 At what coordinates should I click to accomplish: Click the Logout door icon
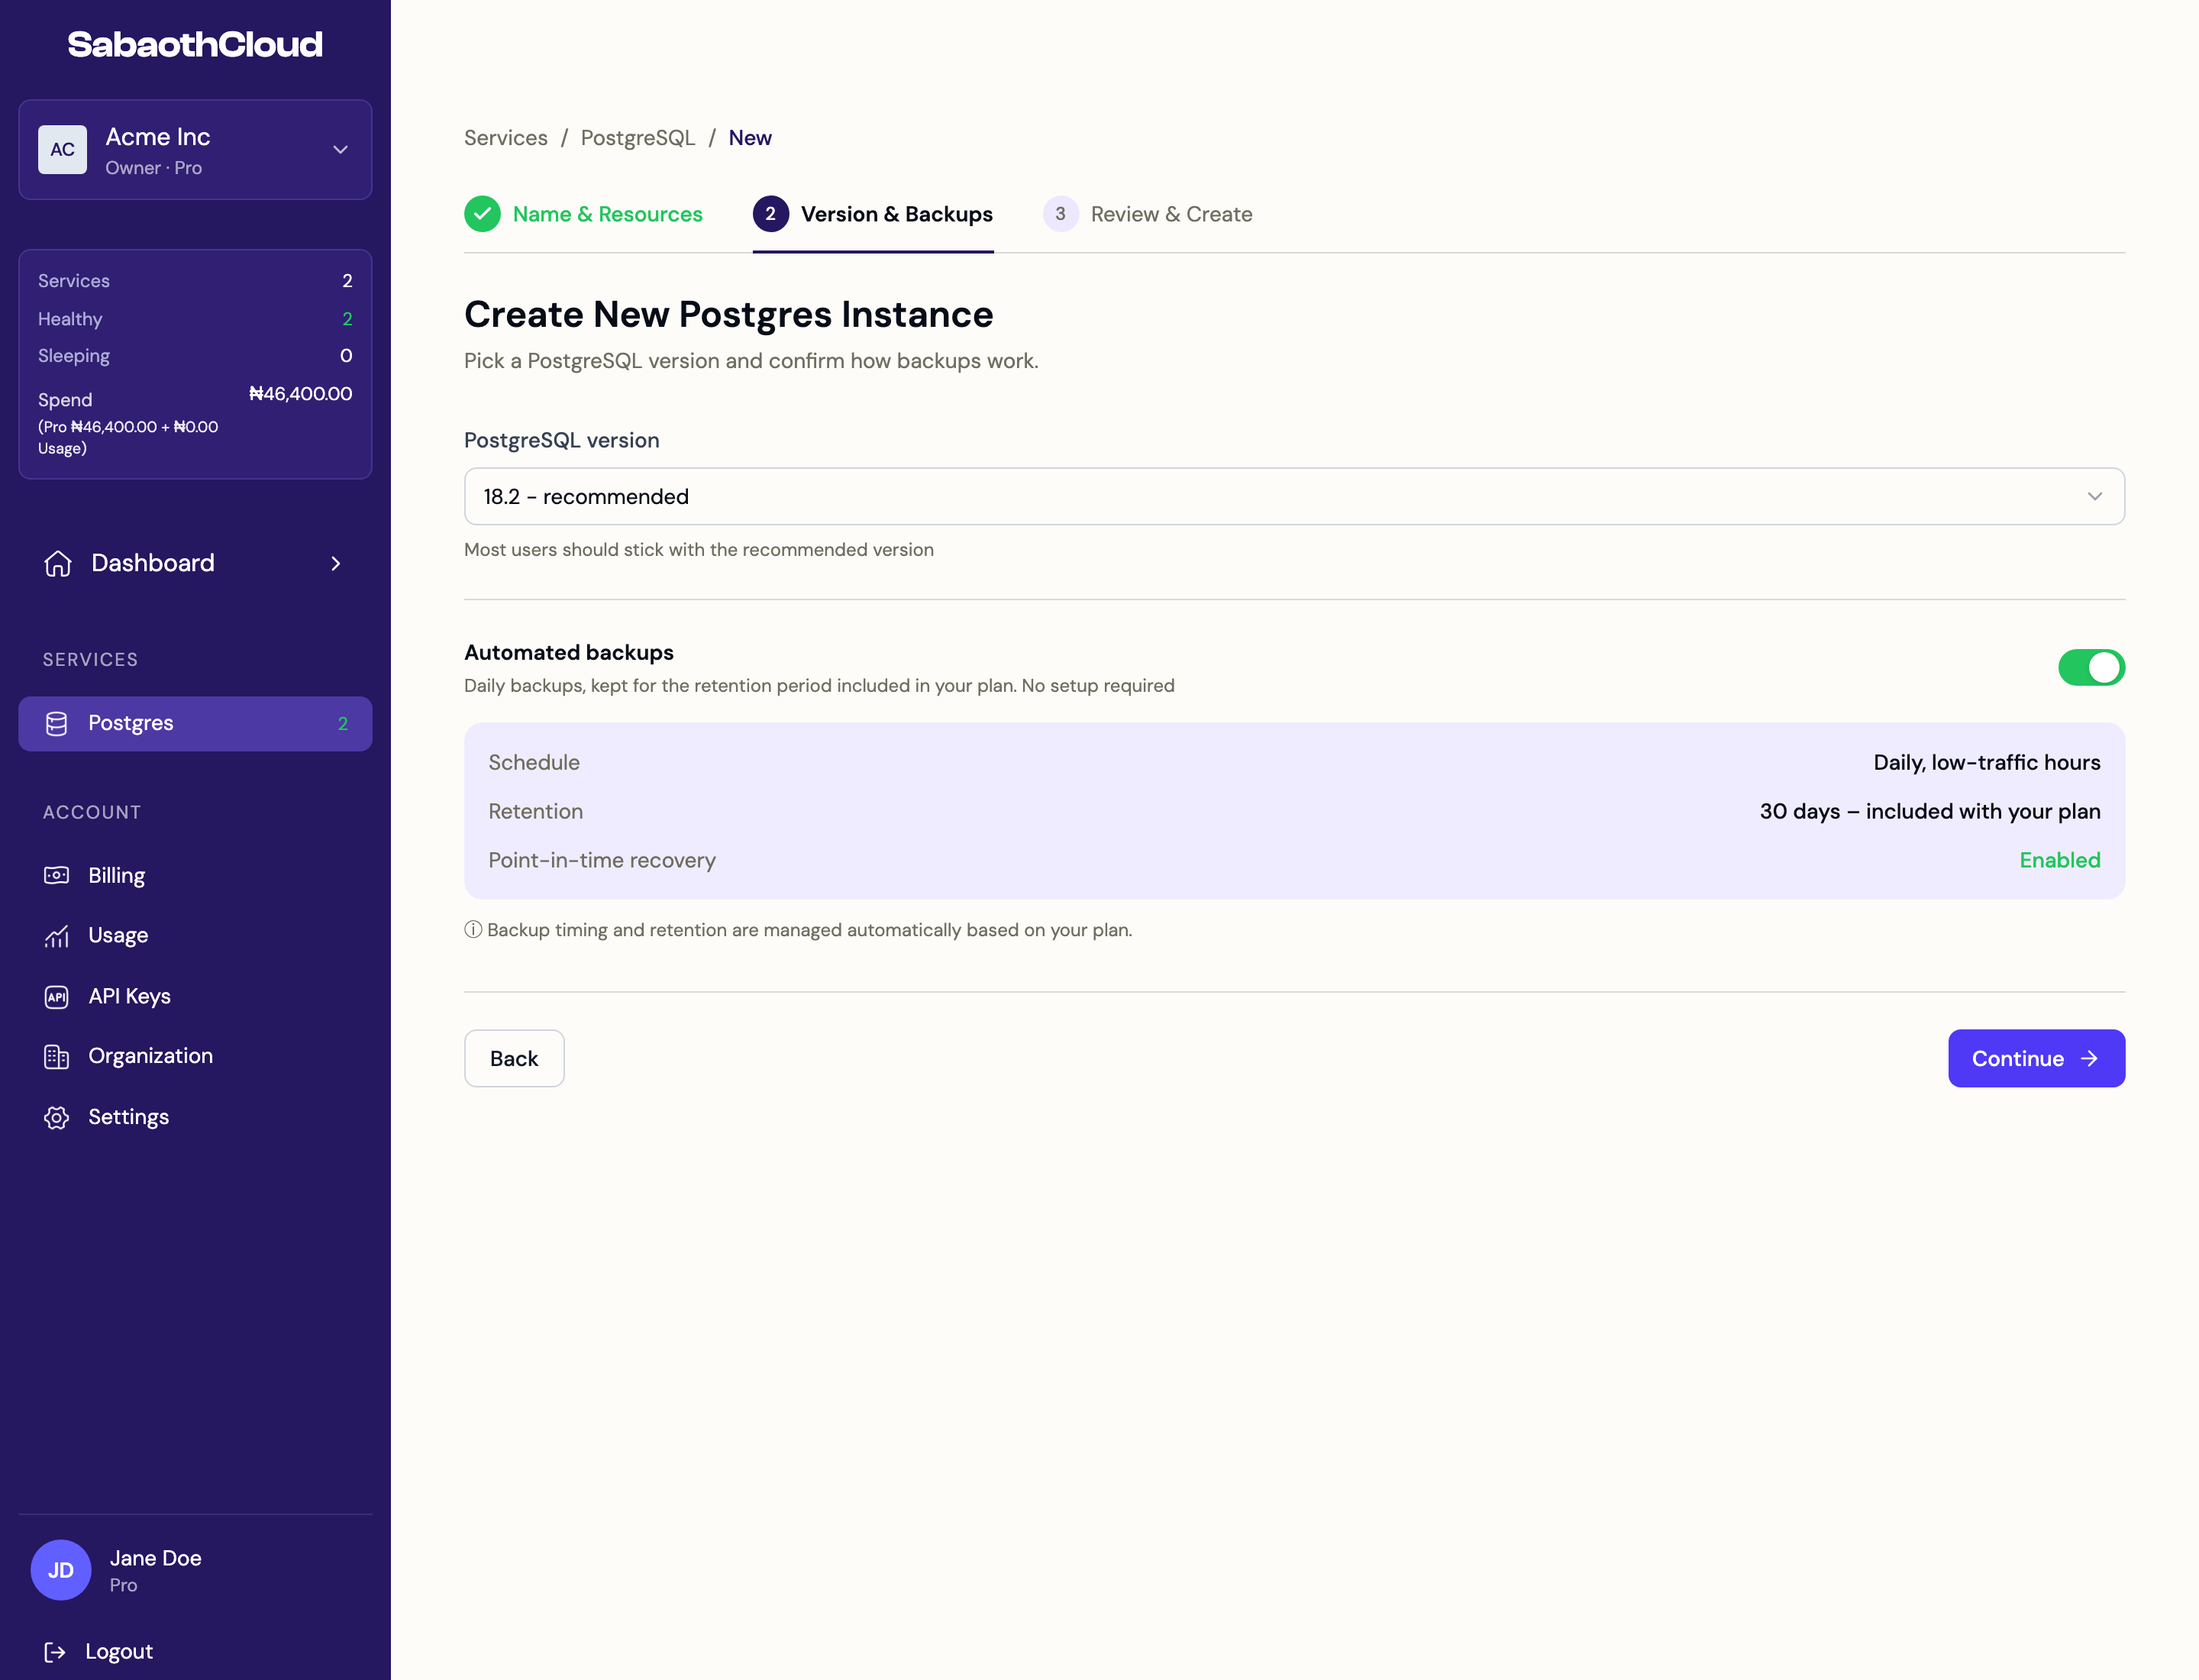tap(55, 1652)
